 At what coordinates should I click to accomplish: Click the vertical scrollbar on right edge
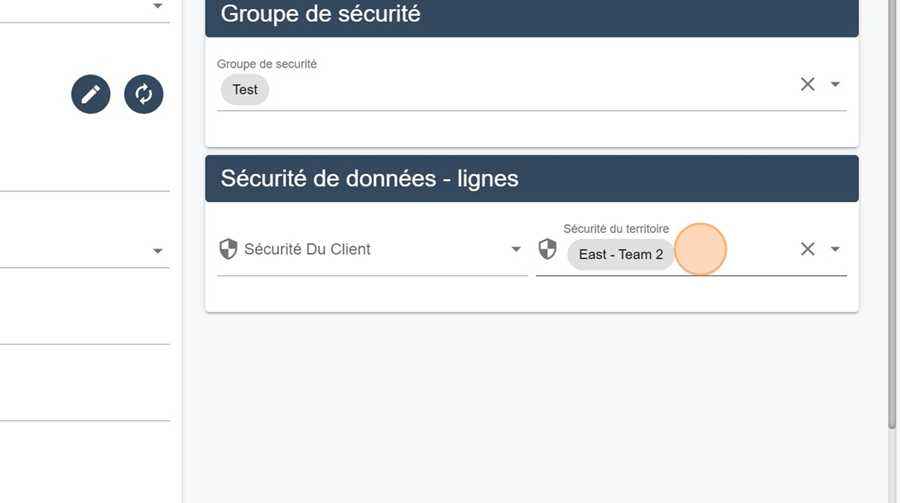(892, 212)
